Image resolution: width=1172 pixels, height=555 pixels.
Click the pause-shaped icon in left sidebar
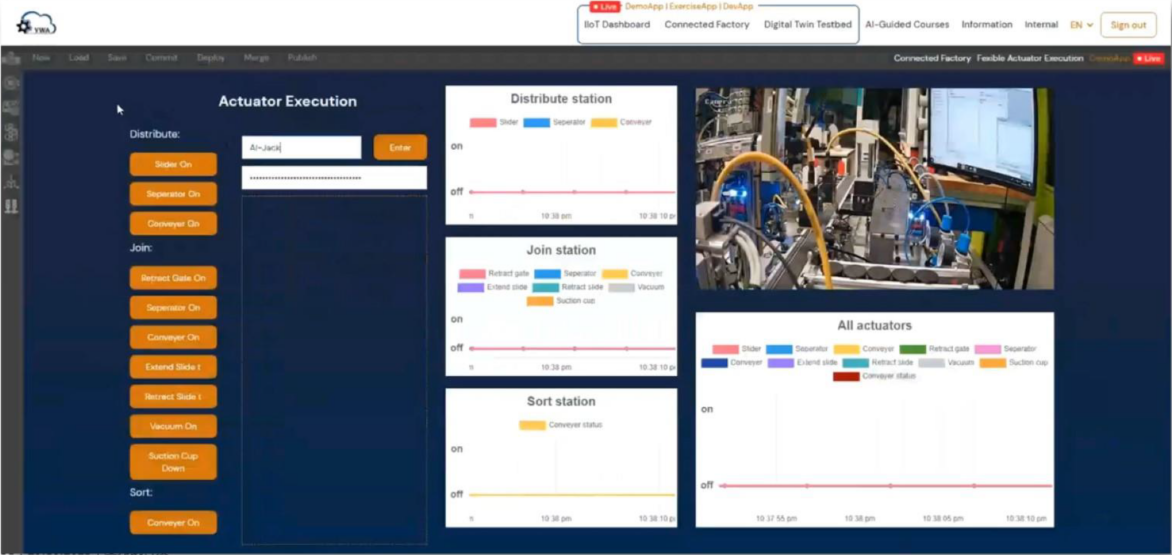click(x=12, y=206)
